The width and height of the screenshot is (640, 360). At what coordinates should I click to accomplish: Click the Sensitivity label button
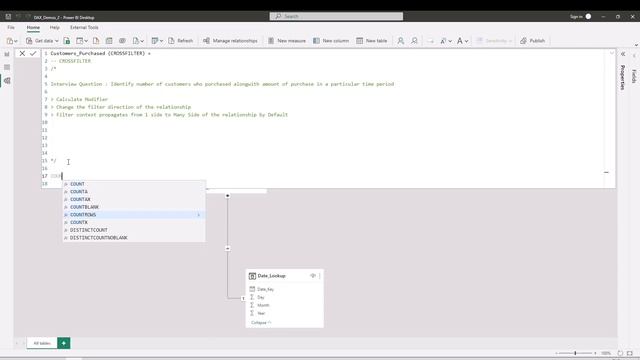tap(494, 41)
